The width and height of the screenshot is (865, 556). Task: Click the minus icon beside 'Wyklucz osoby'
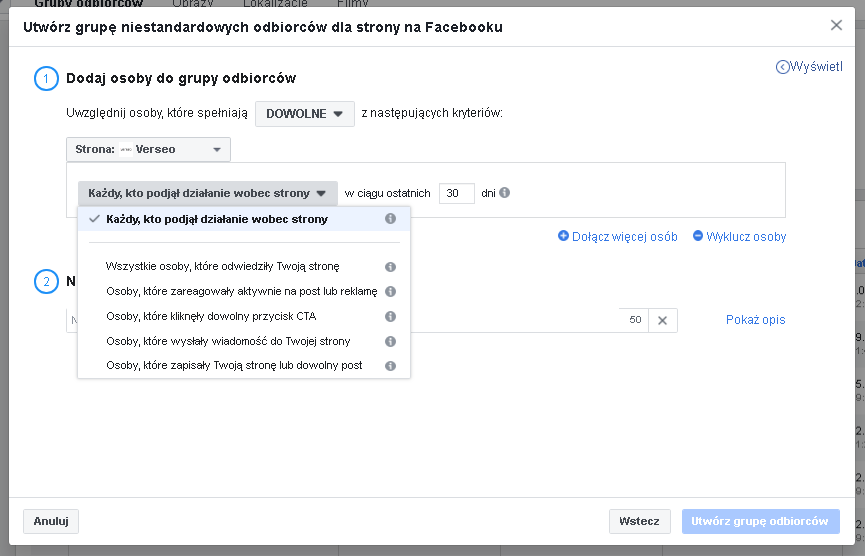tap(698, 236)
